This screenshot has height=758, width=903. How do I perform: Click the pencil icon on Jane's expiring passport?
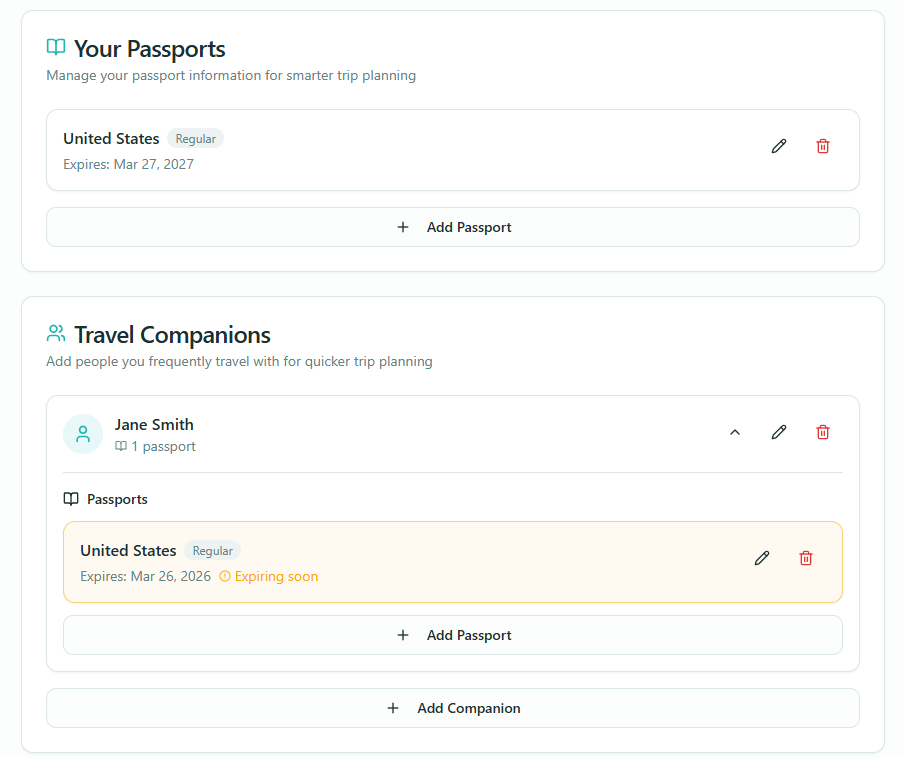coord(762,558)
